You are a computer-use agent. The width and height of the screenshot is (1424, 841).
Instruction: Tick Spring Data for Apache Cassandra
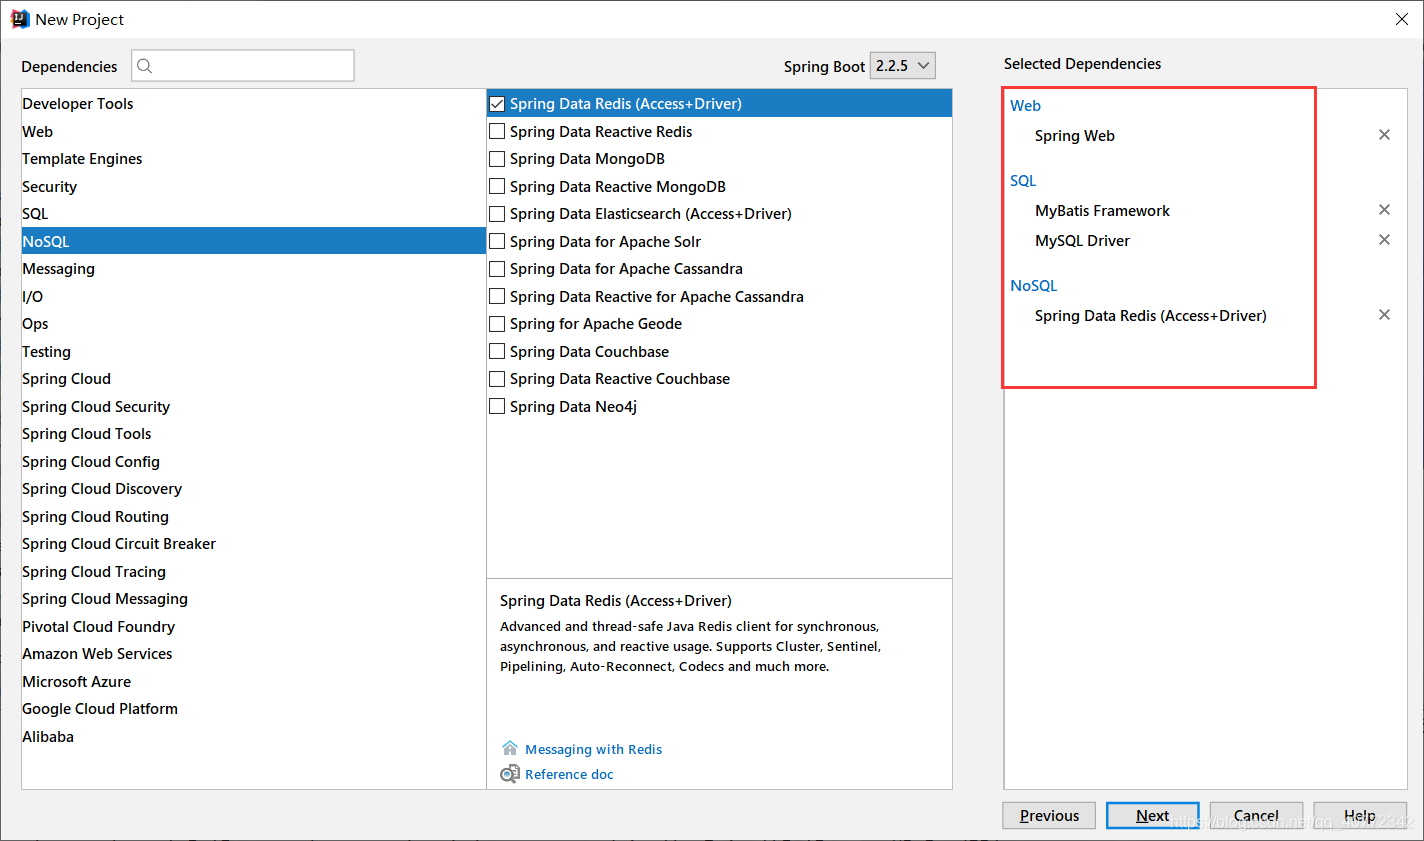coord(497,269)
